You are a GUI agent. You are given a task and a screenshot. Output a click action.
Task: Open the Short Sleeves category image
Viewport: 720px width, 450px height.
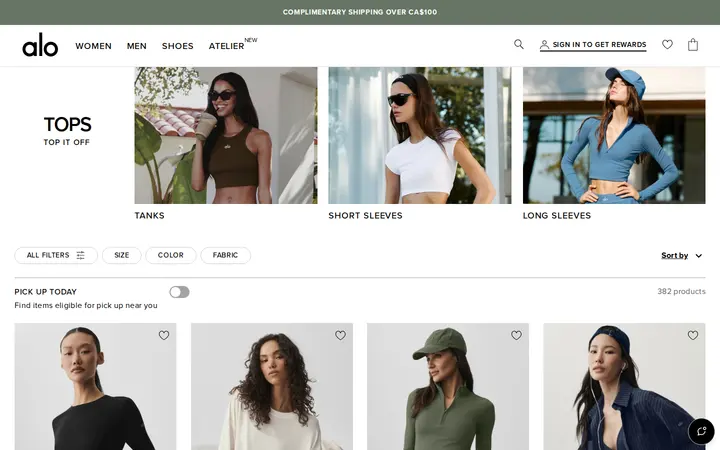tap(420, 135)
